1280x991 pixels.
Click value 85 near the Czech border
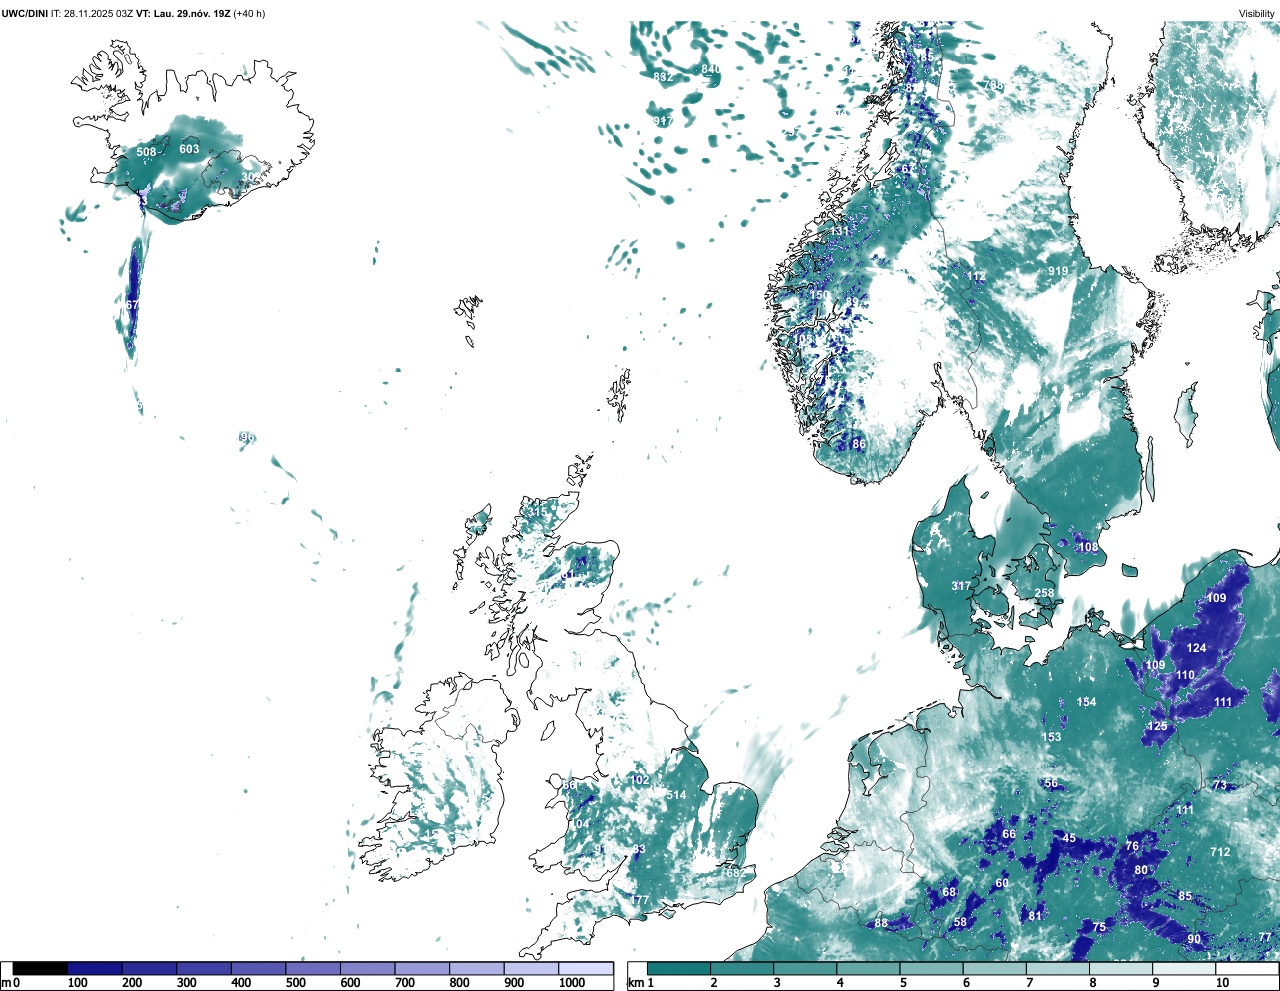[1185, 896]
